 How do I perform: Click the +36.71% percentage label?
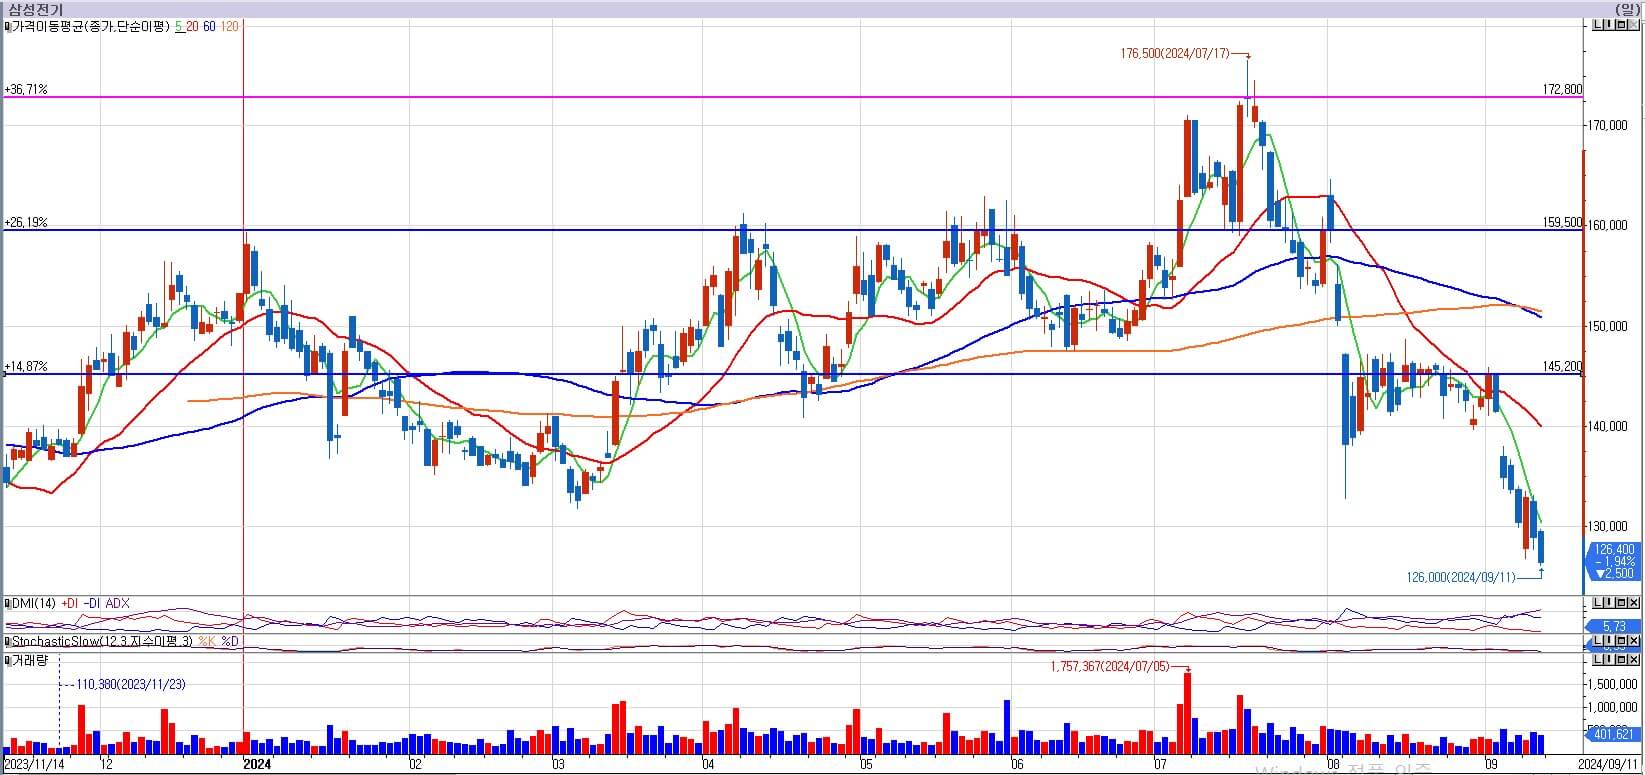coord(26,90)
